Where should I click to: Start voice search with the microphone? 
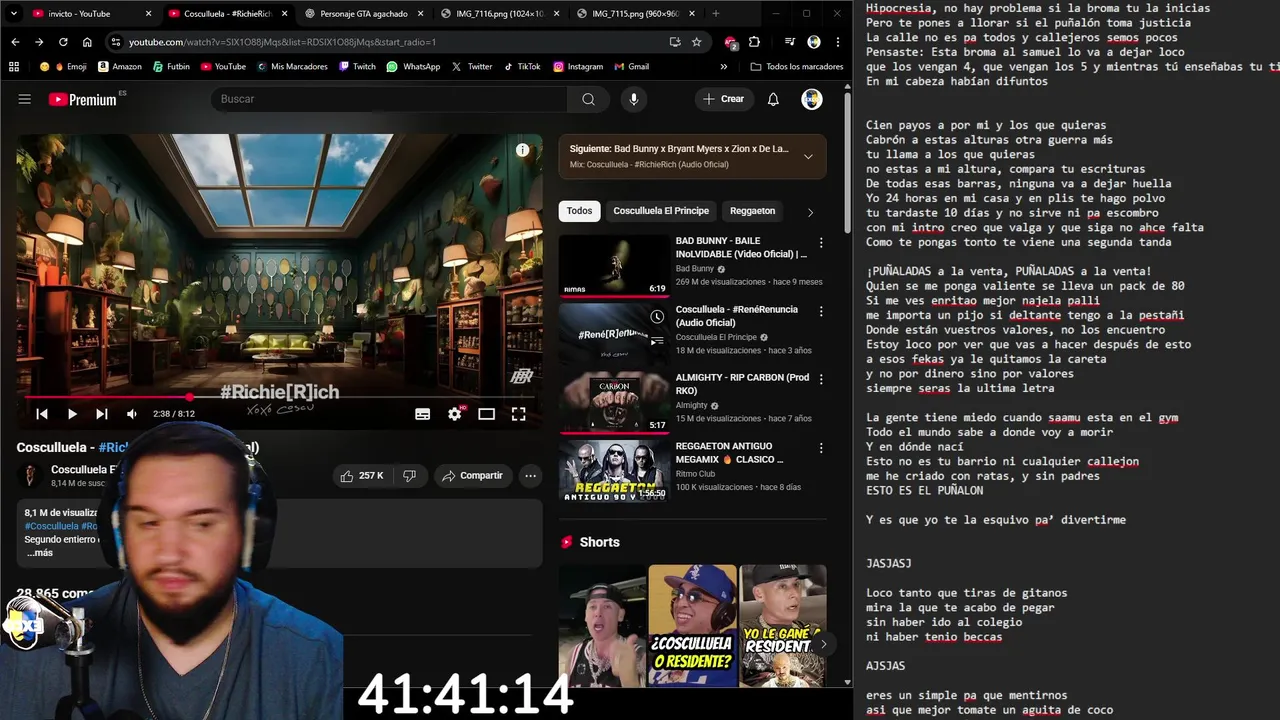[x=633, y=99]
